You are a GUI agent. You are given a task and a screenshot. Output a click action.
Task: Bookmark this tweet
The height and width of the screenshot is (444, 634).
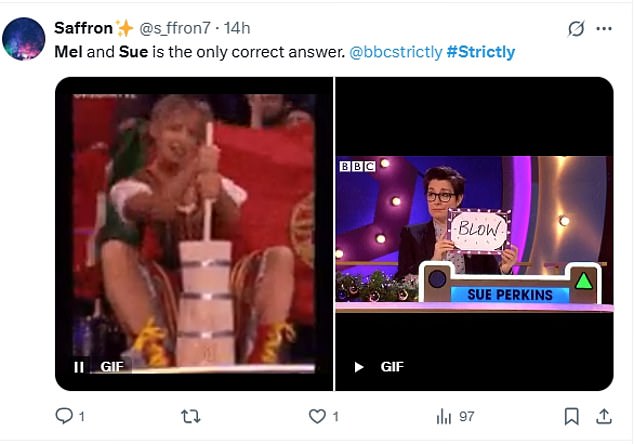[571, 416]
